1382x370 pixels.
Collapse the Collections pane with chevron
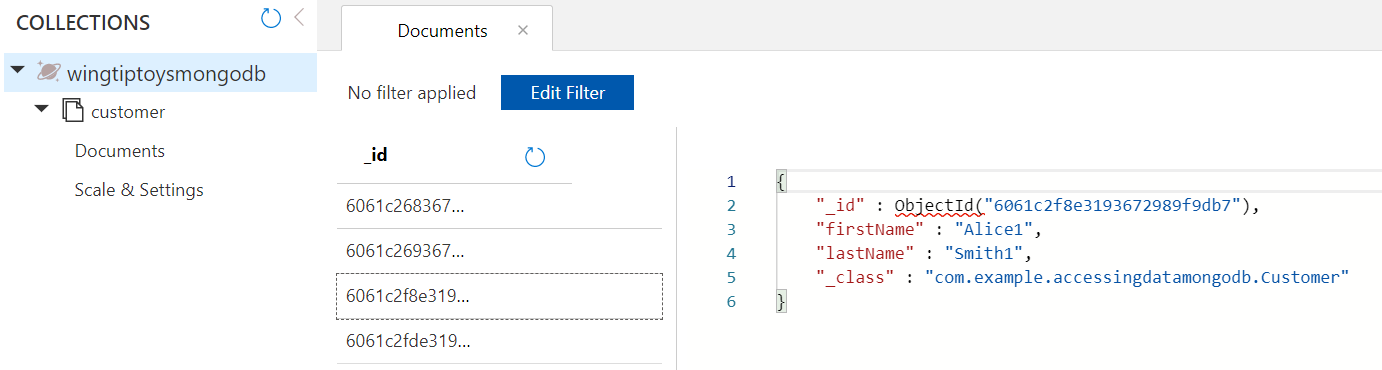point(299,17)
